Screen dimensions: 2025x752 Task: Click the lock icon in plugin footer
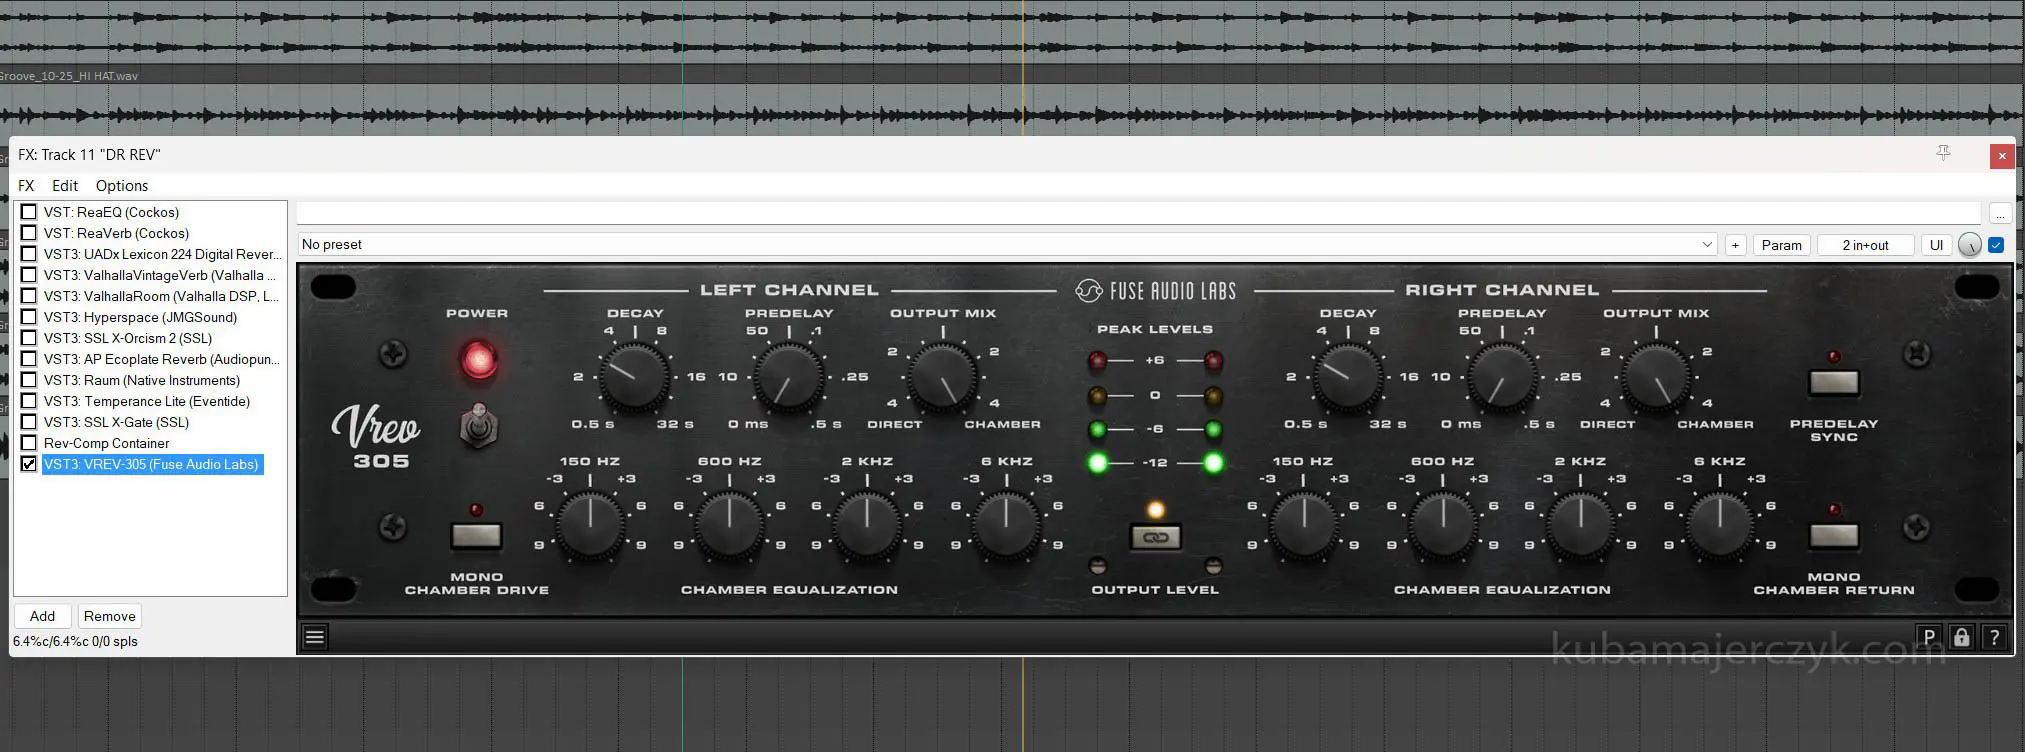tap(1961, 637)
